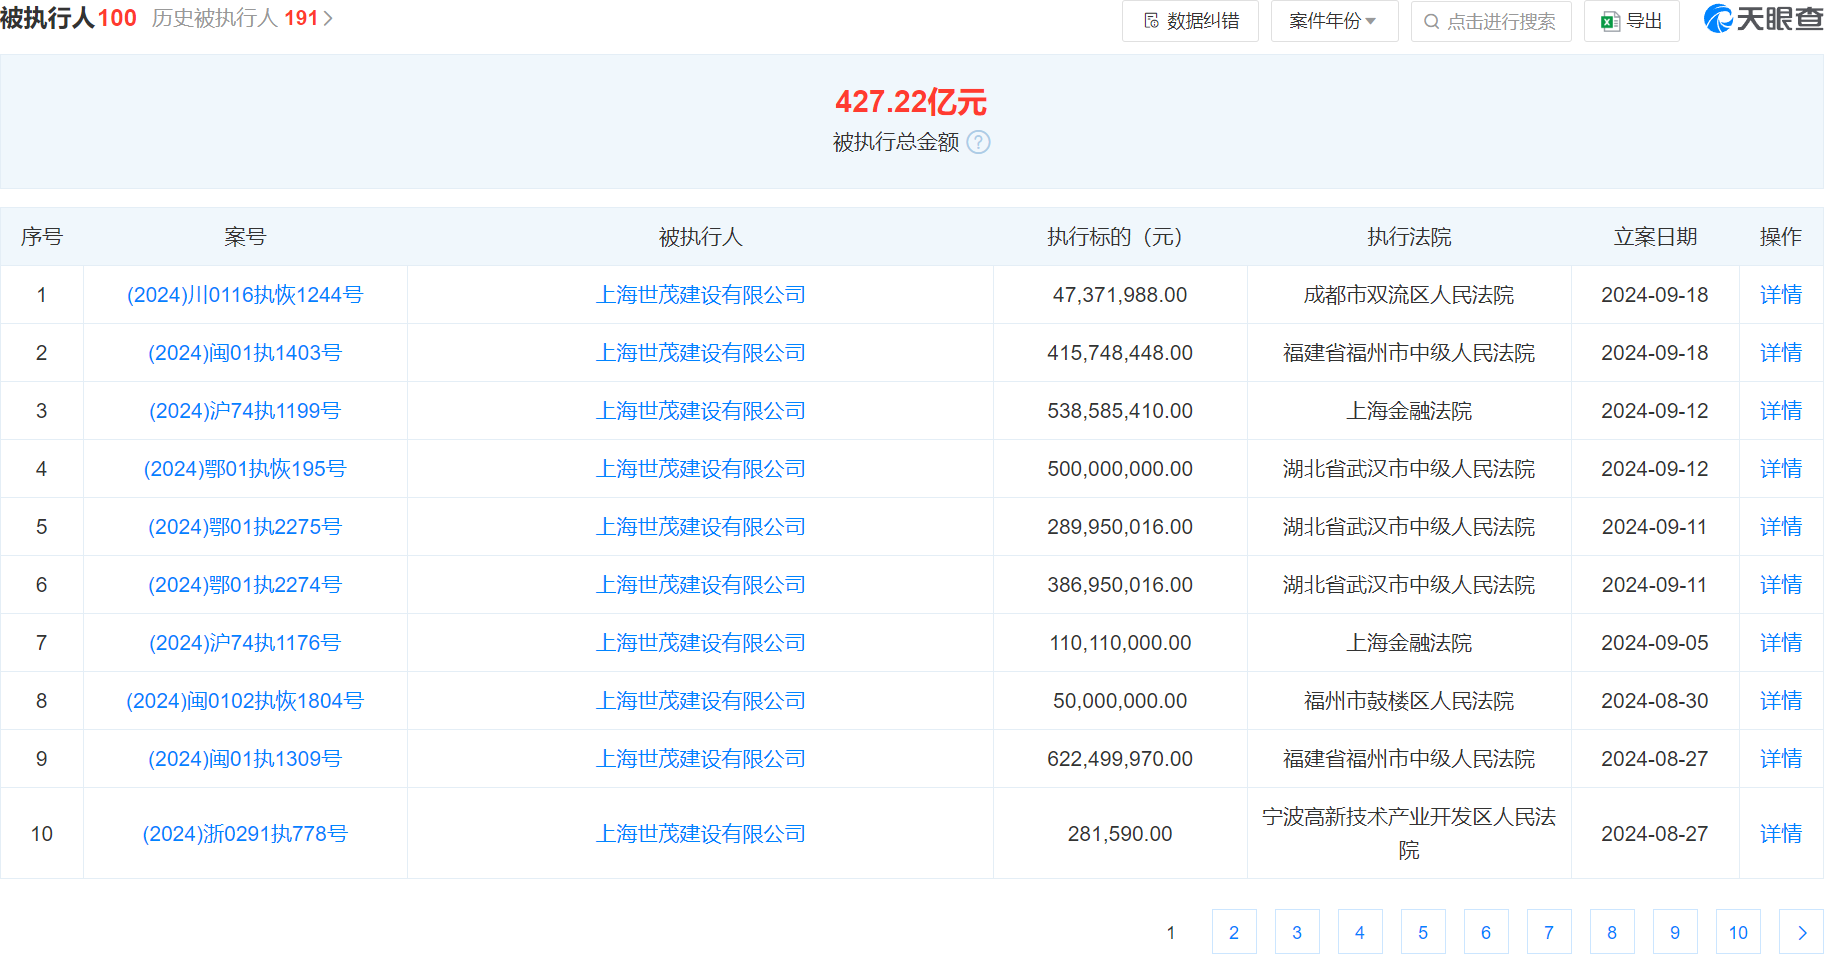
Task: Go to page 10
Action: (1738, 932)
